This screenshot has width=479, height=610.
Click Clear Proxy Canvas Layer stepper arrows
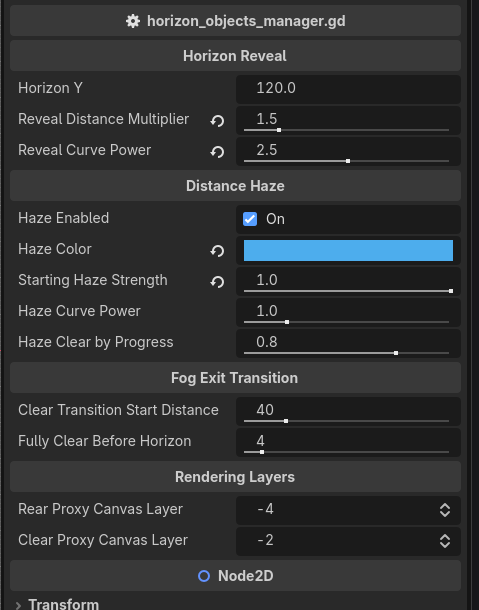pos(445,541)
